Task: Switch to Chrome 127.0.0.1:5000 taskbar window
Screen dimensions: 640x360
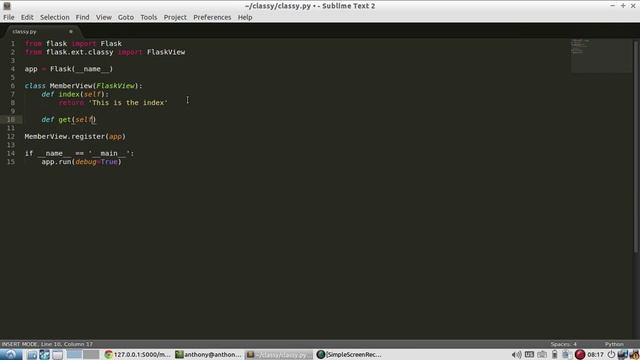Action: point(137,355)
